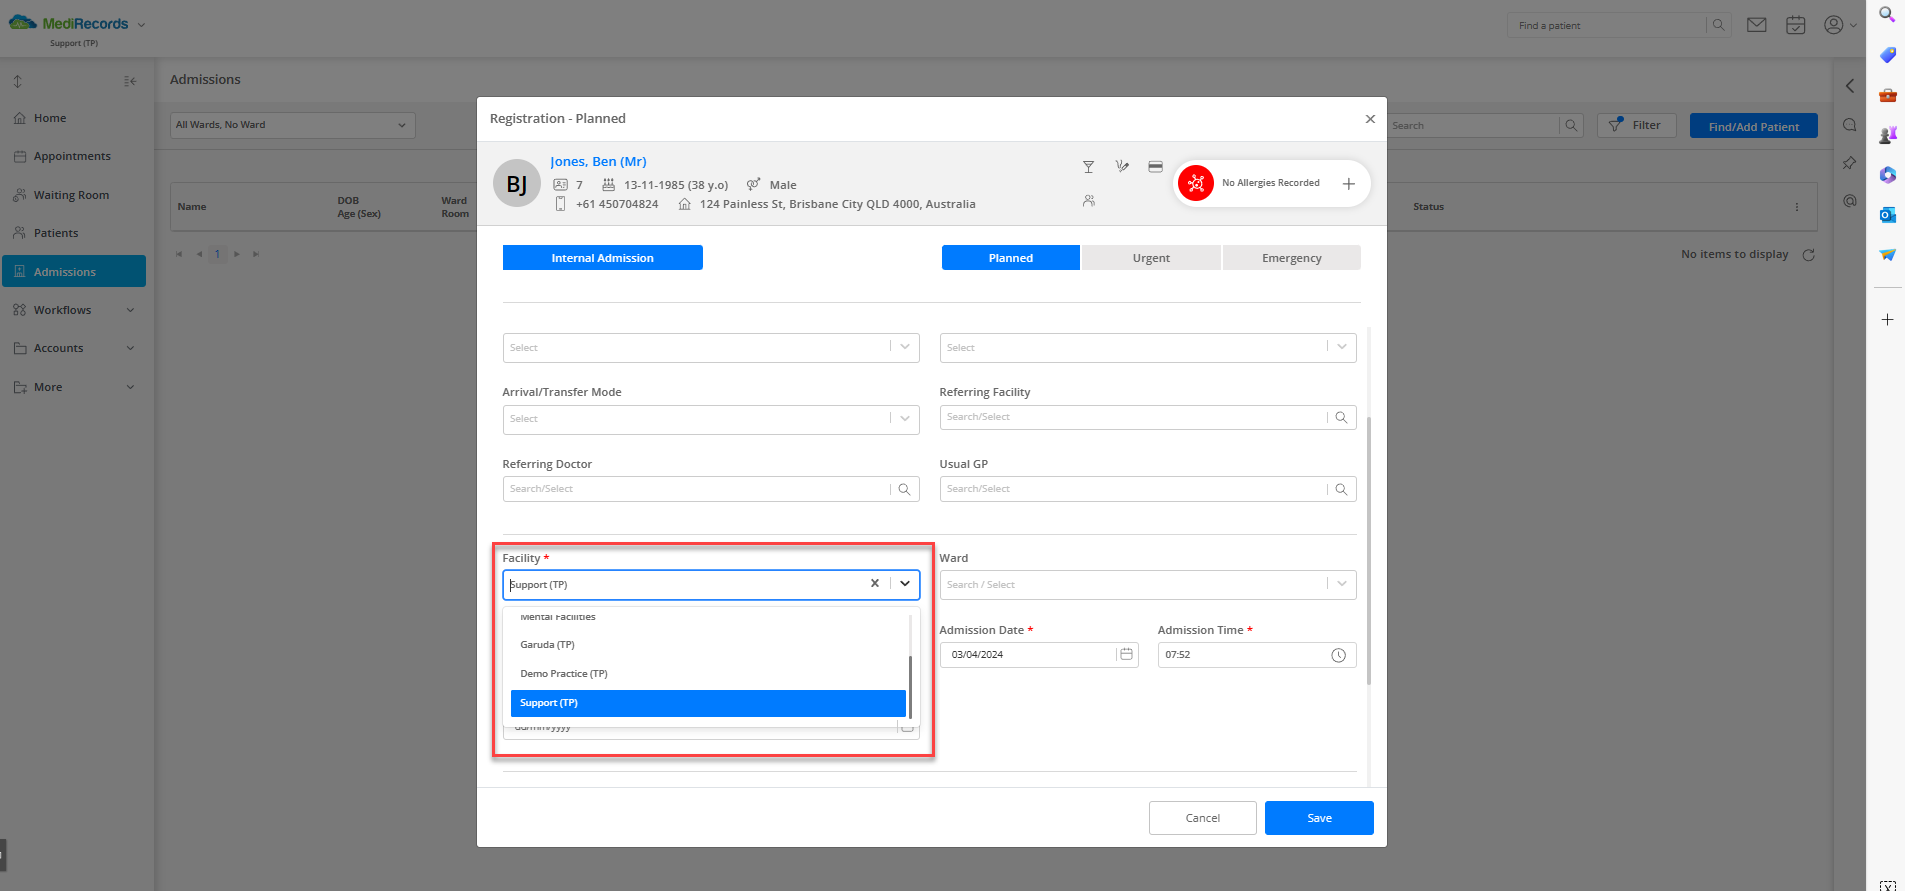Open the tools briefcase icon in browser sidebar
Screen dimensions: 1905x891
pos(1887,95)
